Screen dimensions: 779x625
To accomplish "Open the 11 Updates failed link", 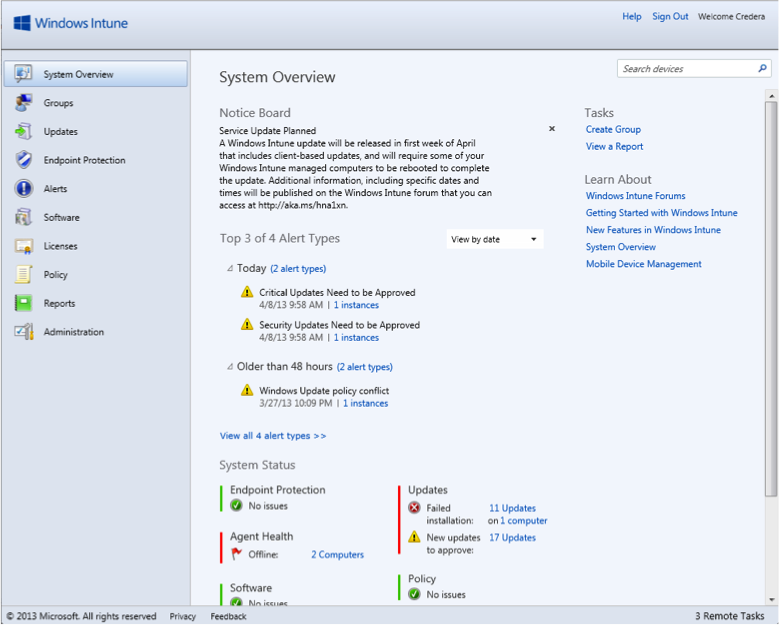I will (512, 508).
